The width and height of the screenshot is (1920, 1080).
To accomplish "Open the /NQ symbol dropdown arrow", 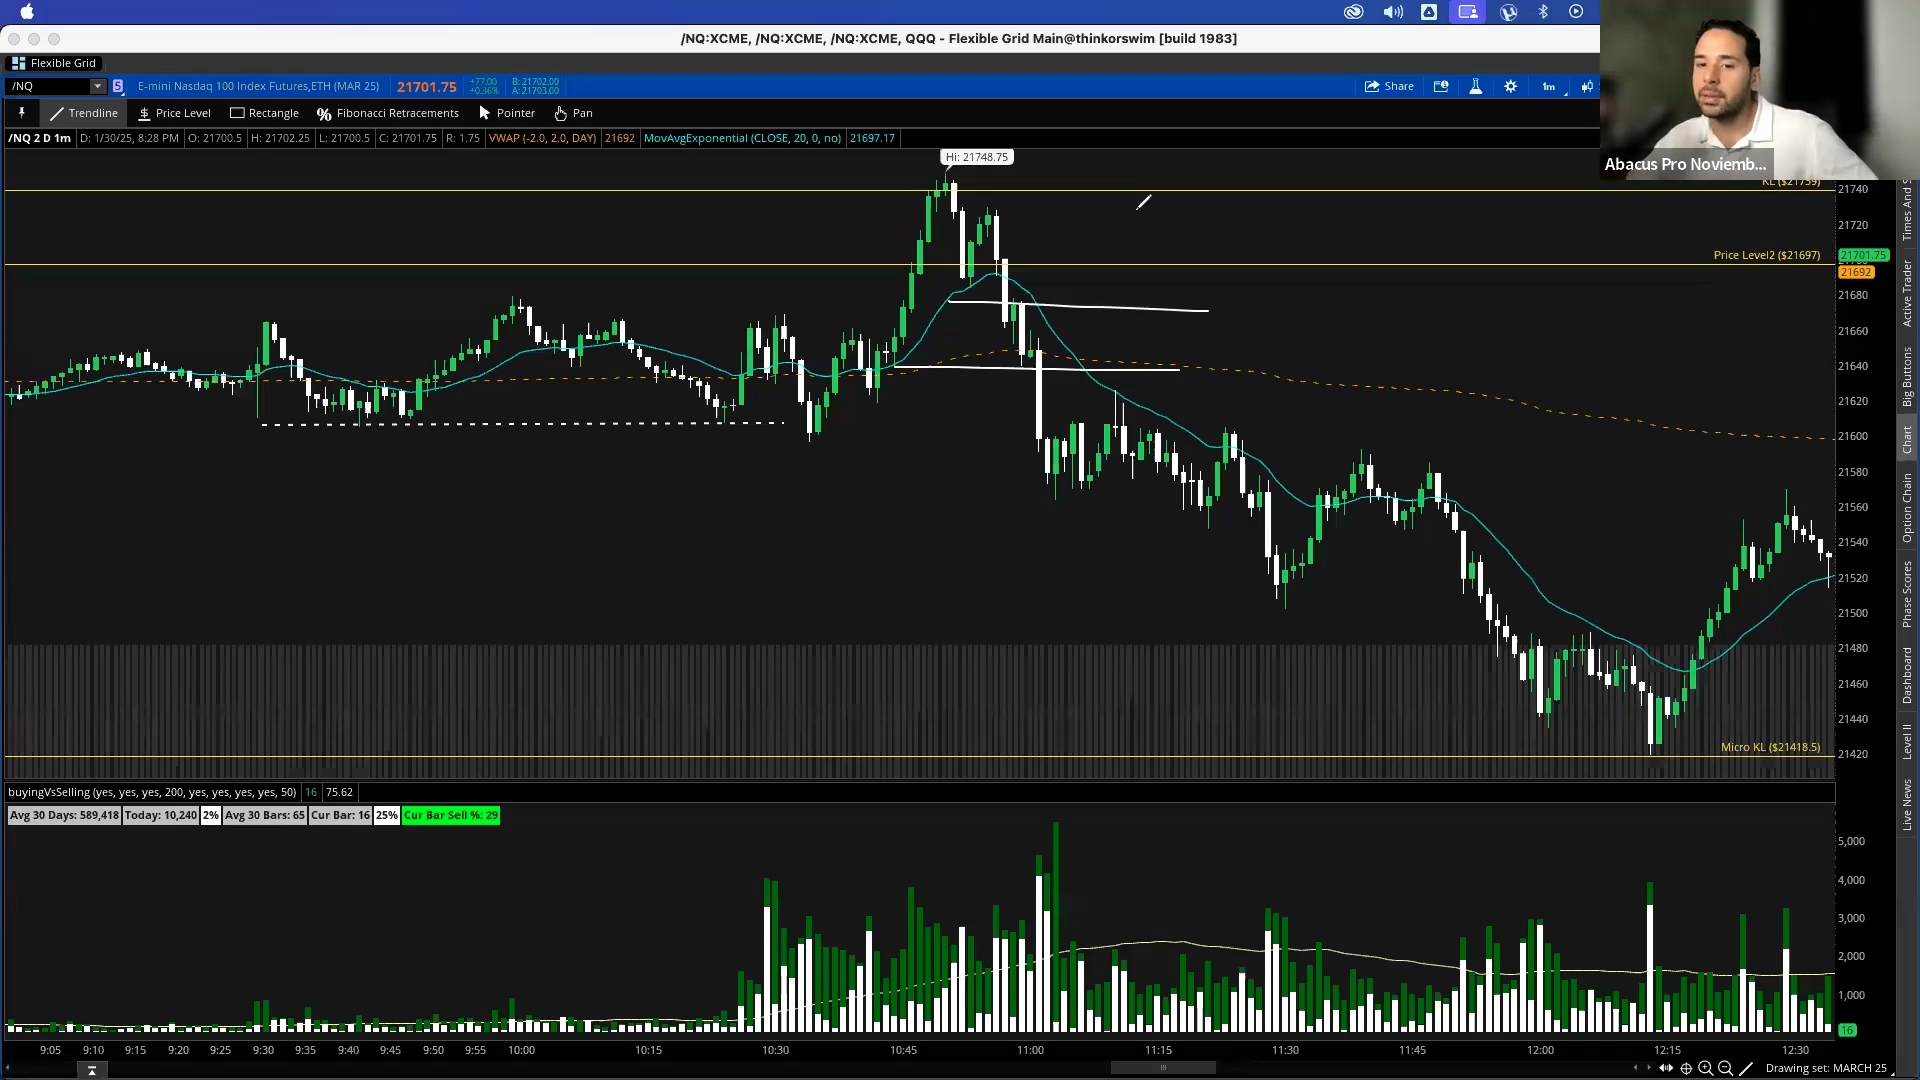I will [x=97, y=86].
